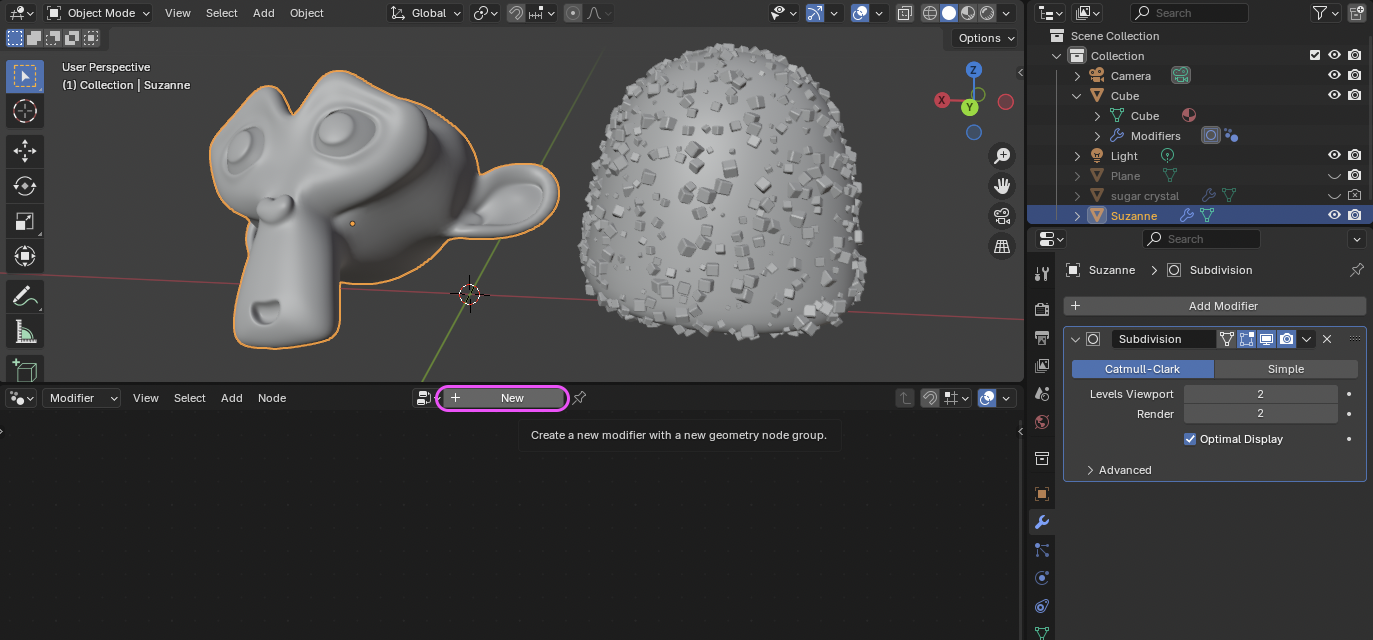Switch to orthographic grid view icon
This screenshot has width=1373, height=640.
pos(1001,246)
